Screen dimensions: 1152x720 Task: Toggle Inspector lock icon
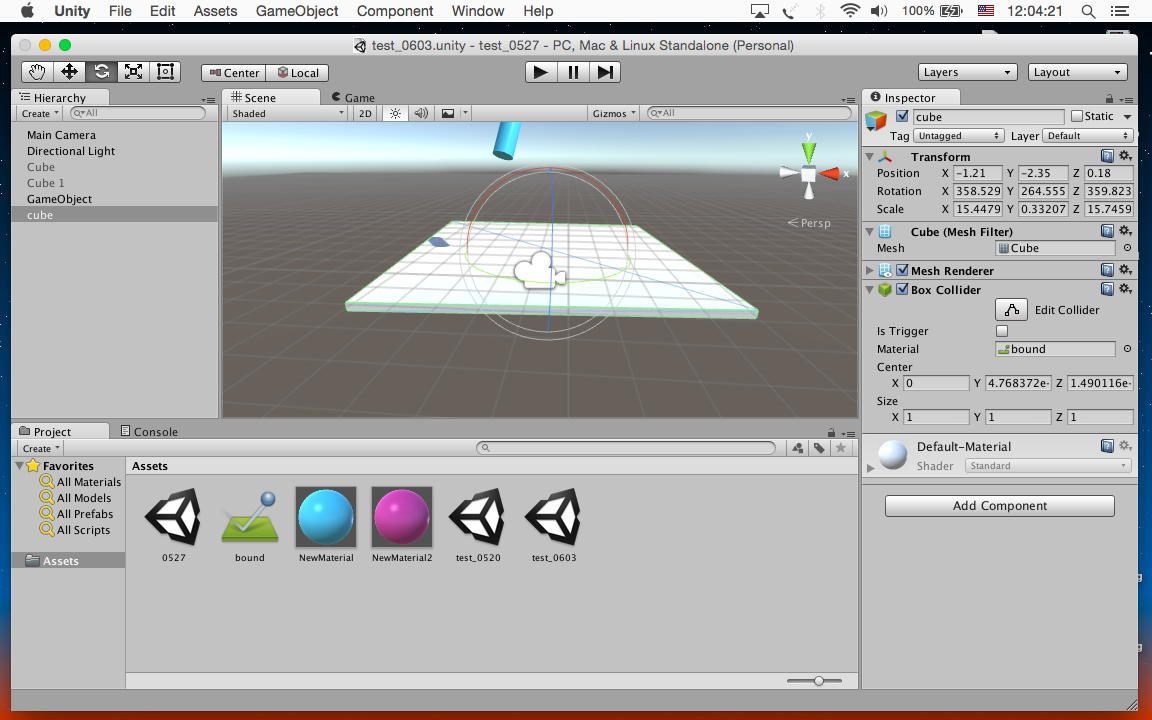point(1109,98)
